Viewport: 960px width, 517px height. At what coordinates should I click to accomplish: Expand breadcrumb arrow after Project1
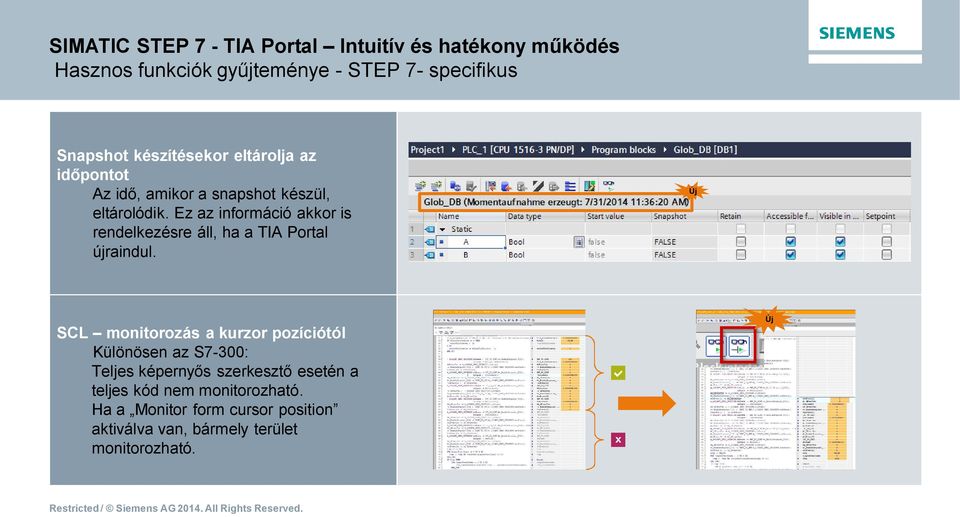[453, 149]
